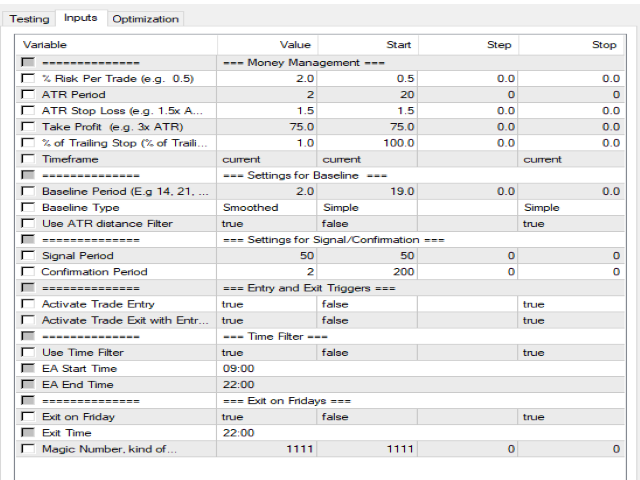Viewport: 640px width, 480px height.
Task: Enable the % Risk Per Trade checkbox
Action: pyautogui.click(x=28, y=79)
